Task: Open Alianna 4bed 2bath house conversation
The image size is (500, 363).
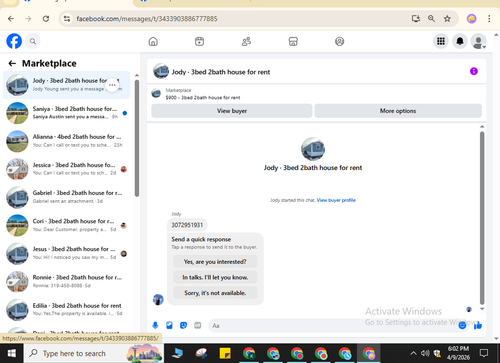Action: pyautogui.click(x=67, y=141)
